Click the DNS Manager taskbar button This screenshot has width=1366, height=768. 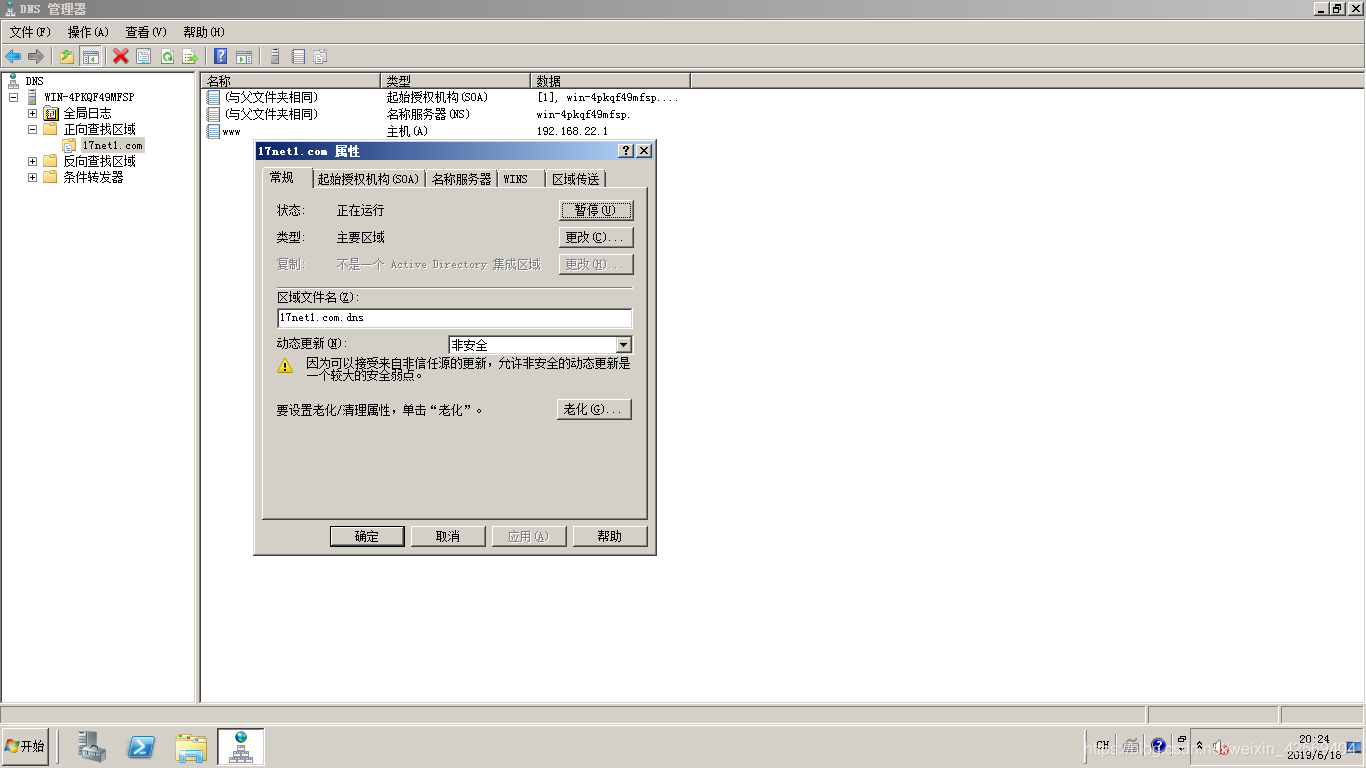click(x=241, y=746)
